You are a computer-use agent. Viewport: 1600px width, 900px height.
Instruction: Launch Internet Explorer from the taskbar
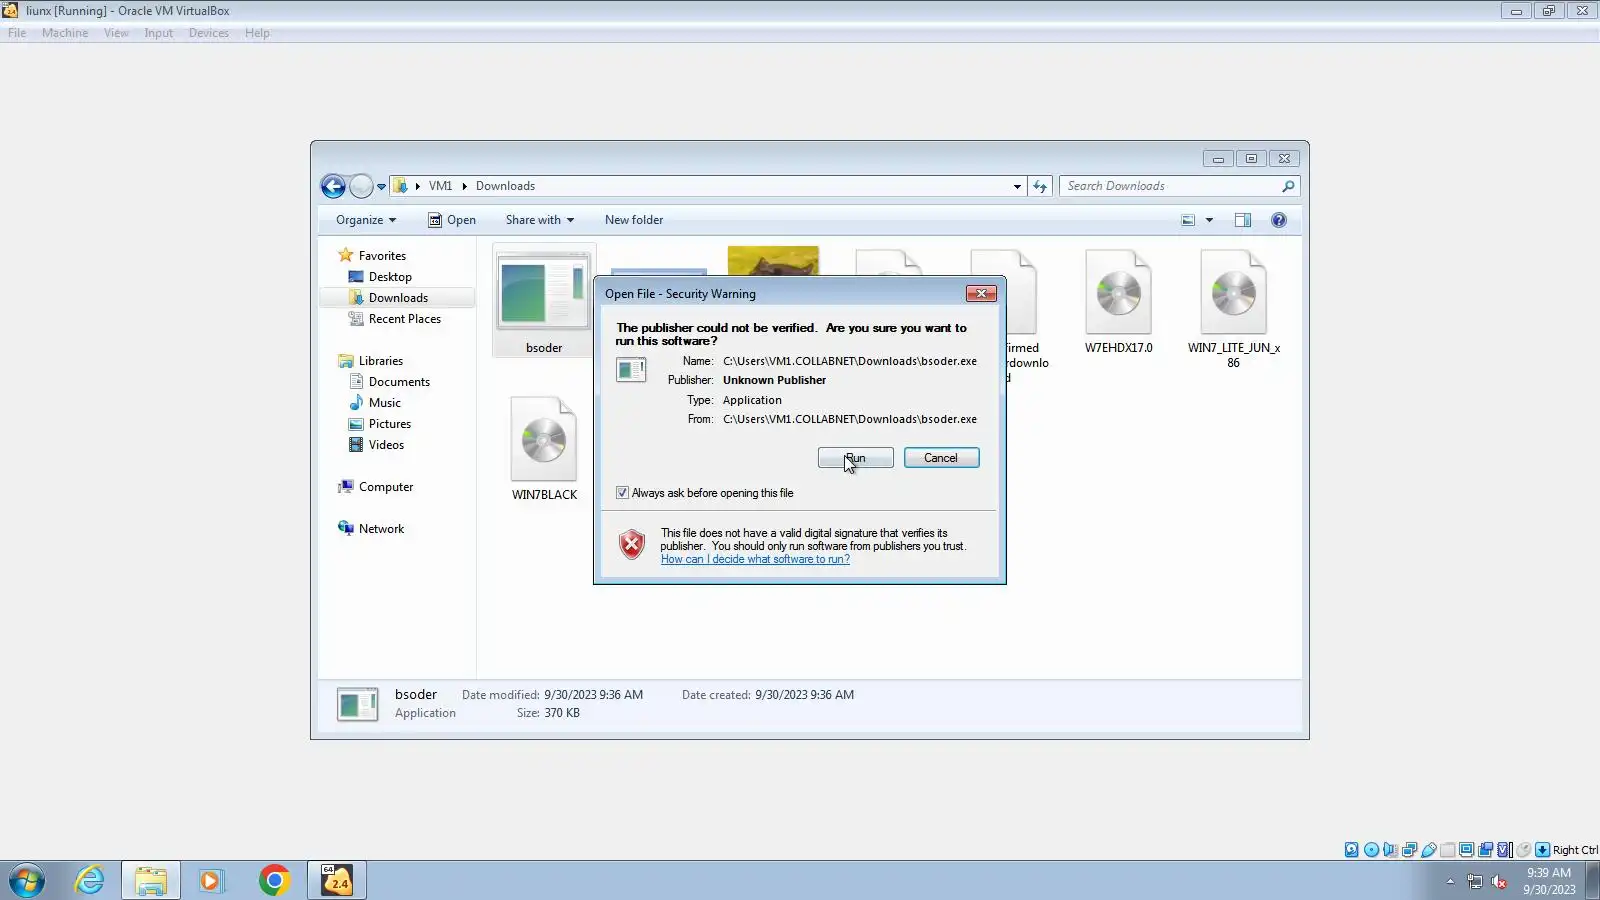click(90, 880)
